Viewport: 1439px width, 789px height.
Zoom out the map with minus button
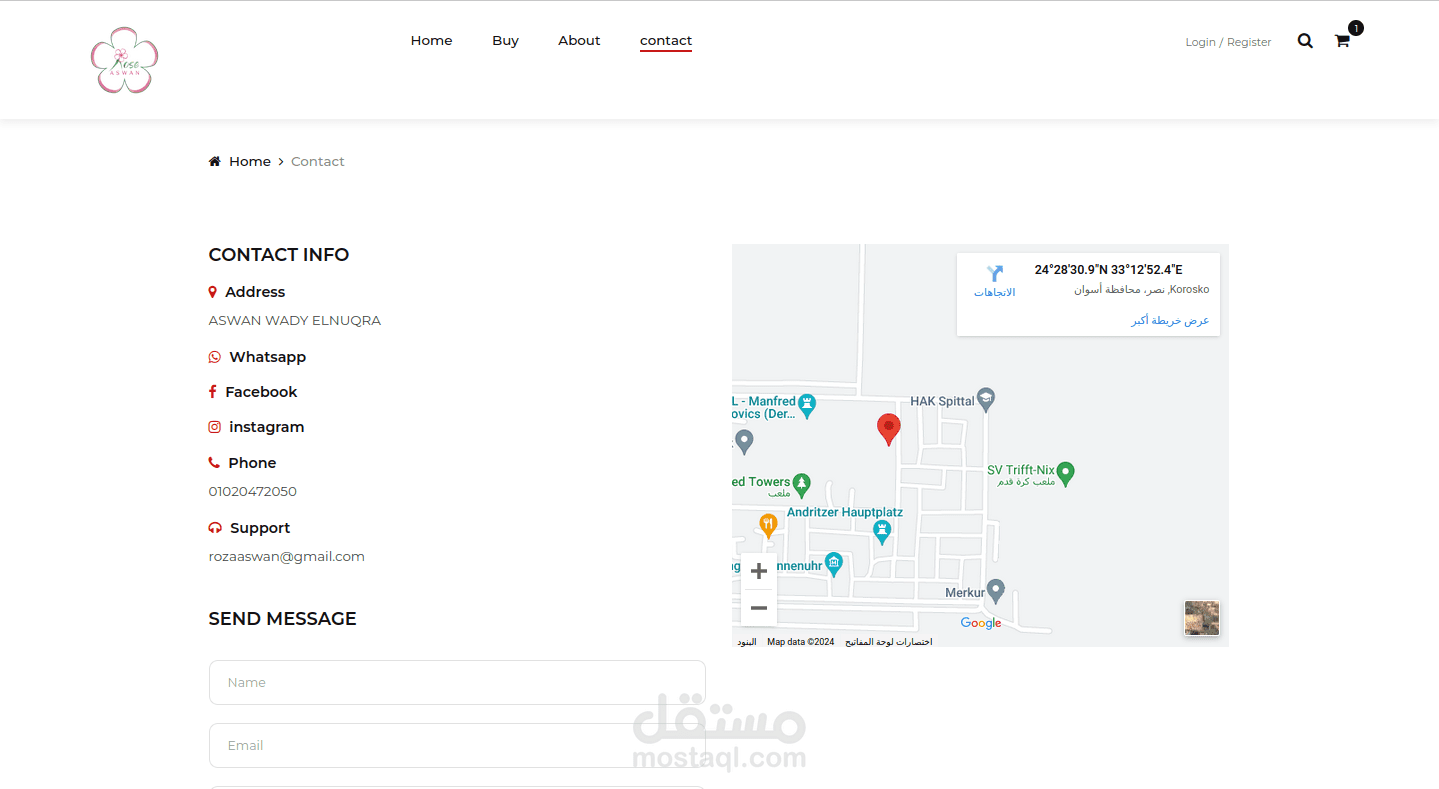(759, 608)
